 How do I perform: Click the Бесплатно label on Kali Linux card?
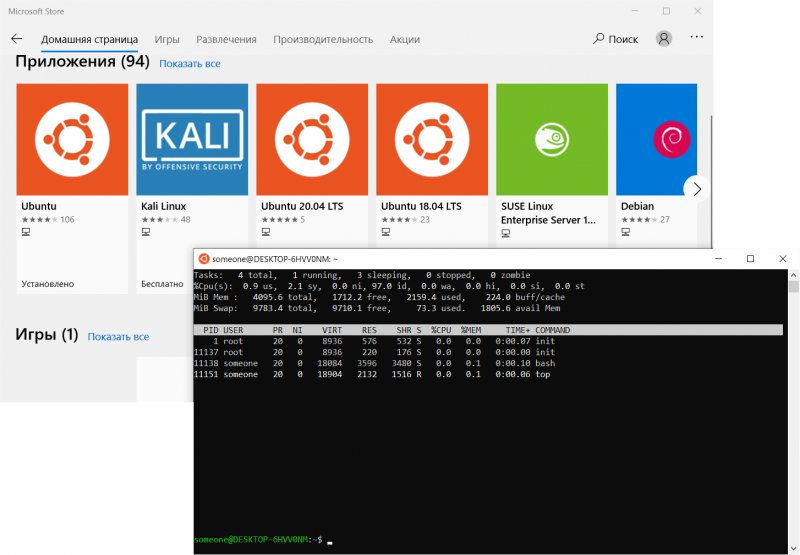tap(162, 284)
